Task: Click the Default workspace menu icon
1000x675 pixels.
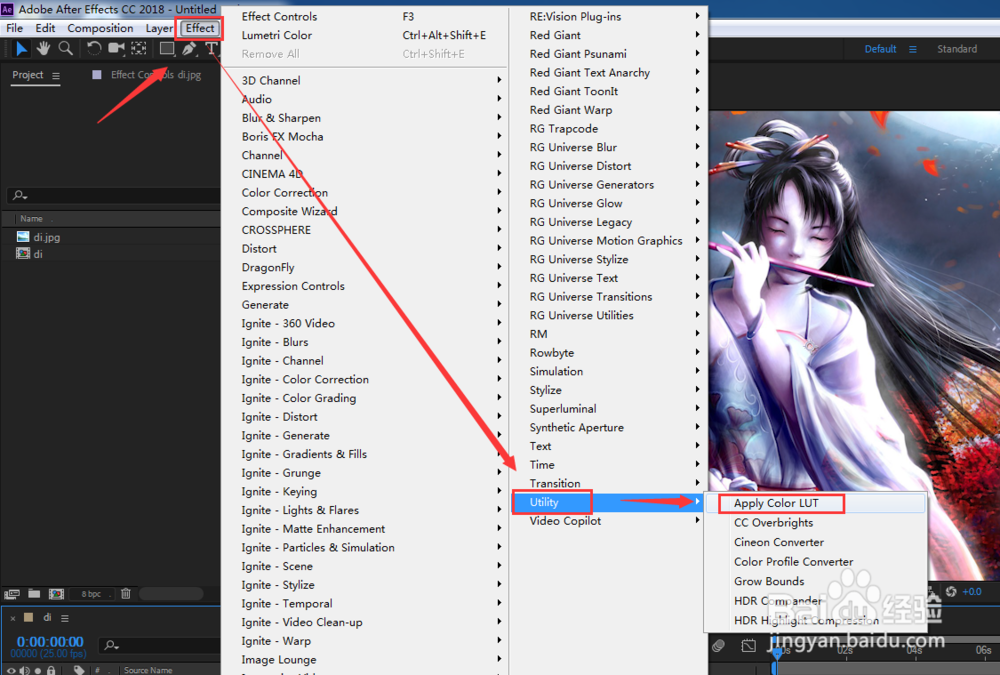Action: pyautogui.click(x=913, y=49)
